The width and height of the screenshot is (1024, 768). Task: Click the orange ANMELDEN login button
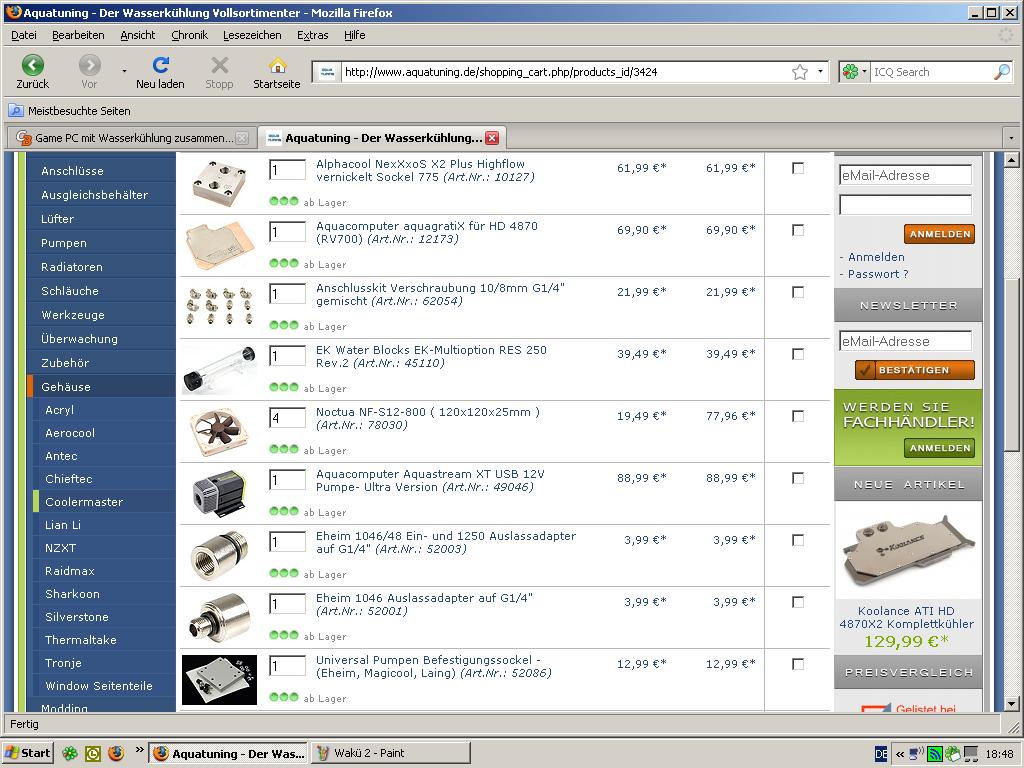(x=940, y=234)
